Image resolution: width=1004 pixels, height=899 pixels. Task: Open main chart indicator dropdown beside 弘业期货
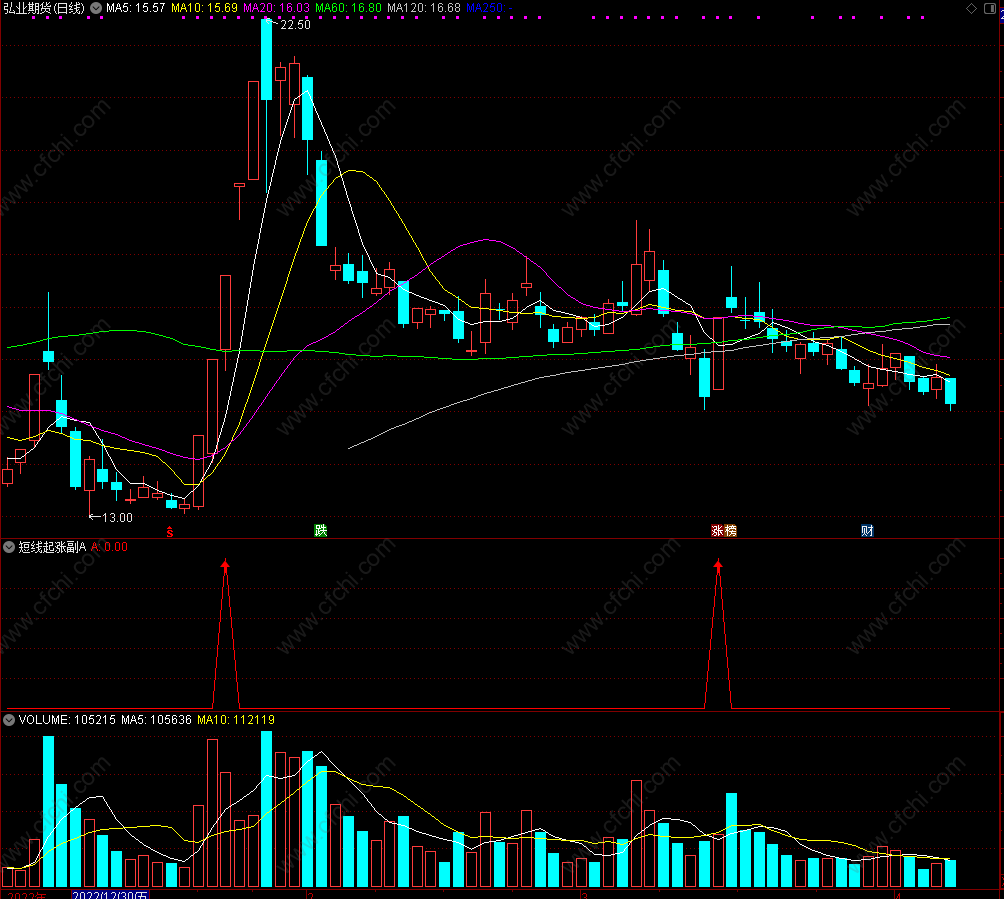tap(96, 8)
